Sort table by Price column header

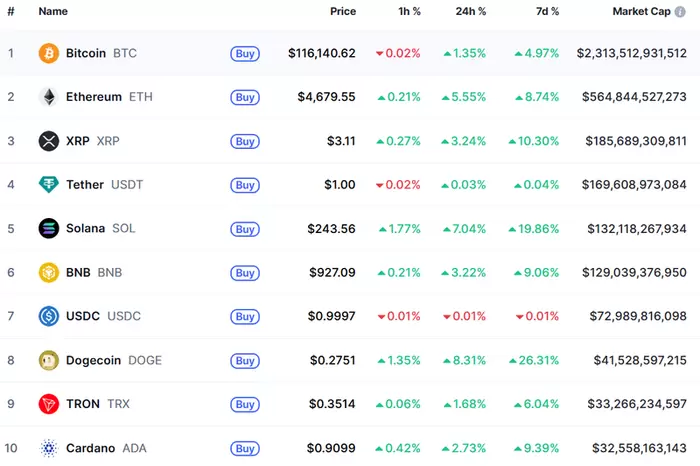pos(343,12)
